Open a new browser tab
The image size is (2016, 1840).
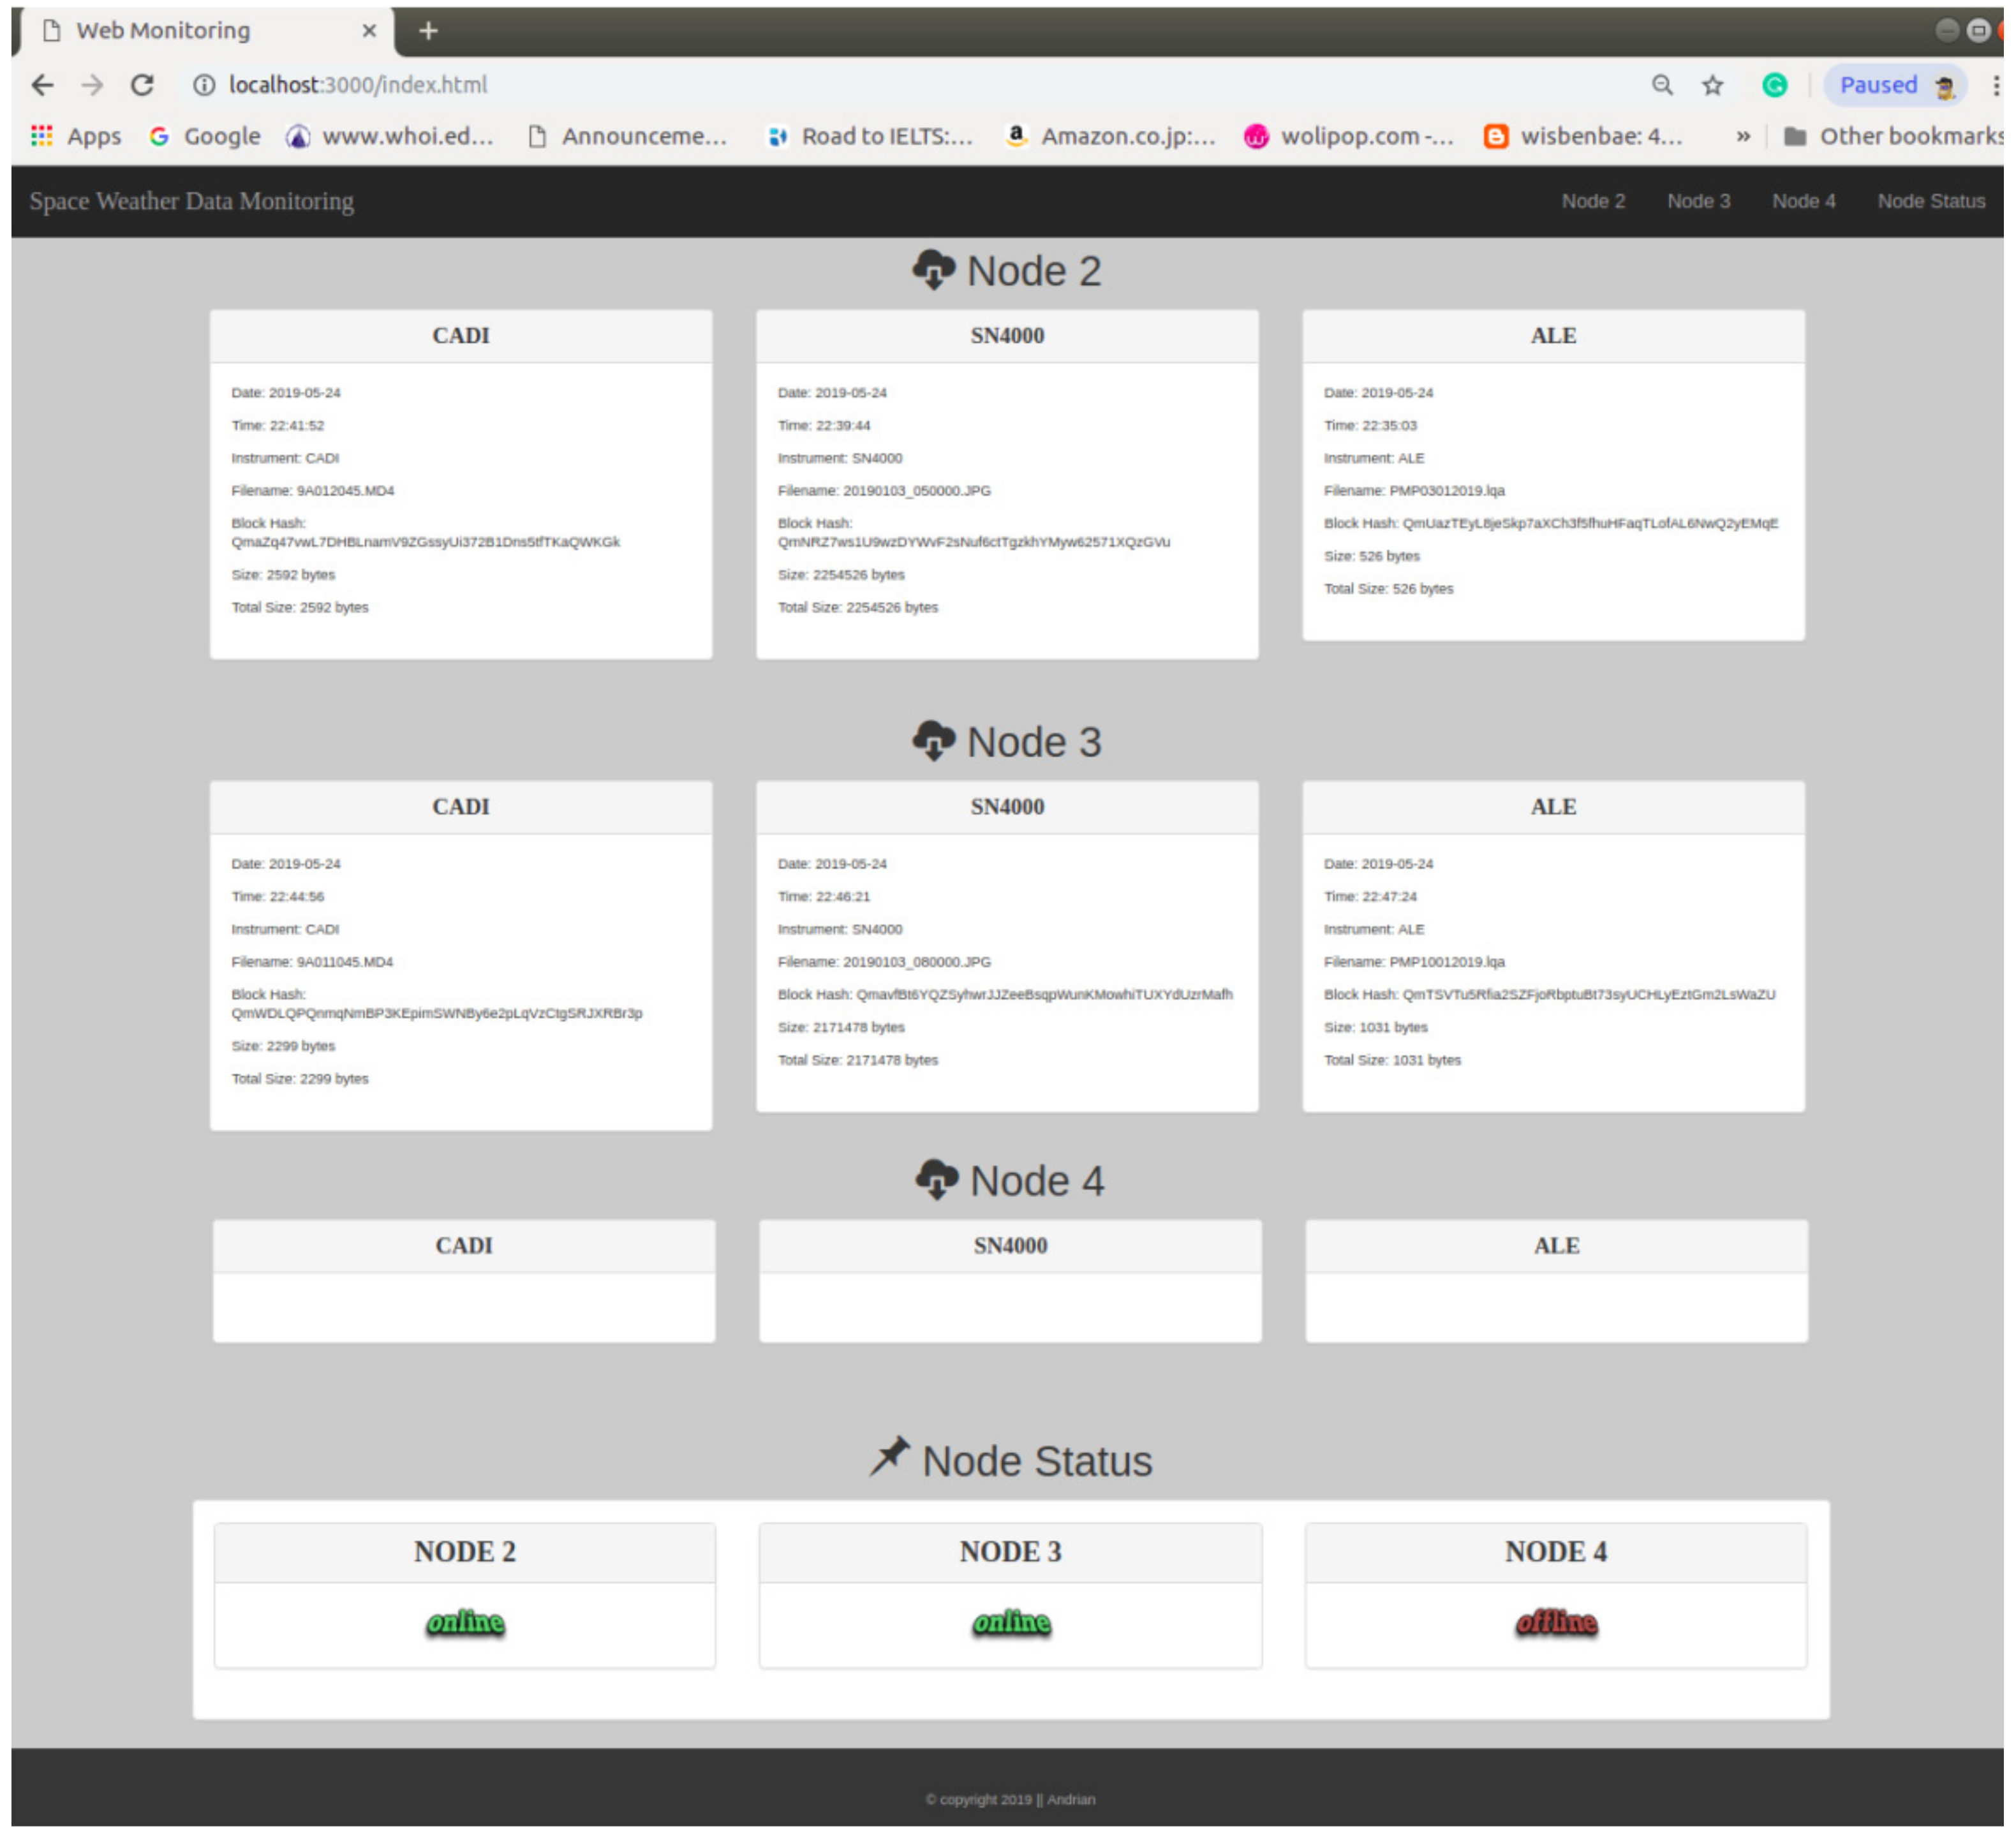[x=428, y=31]
